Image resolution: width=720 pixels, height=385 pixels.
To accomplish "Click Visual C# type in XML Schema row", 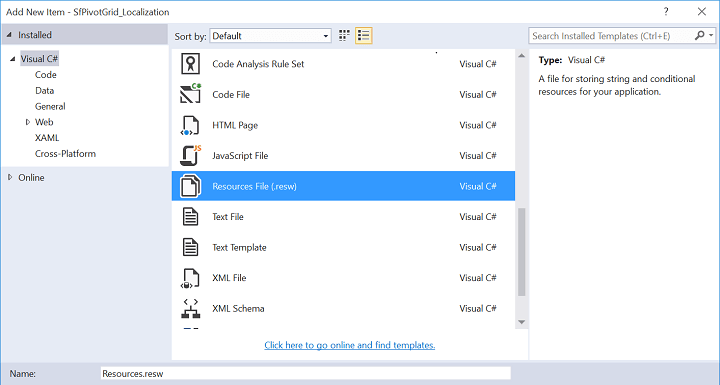I will pyautogui.click(x=478, y=308).
